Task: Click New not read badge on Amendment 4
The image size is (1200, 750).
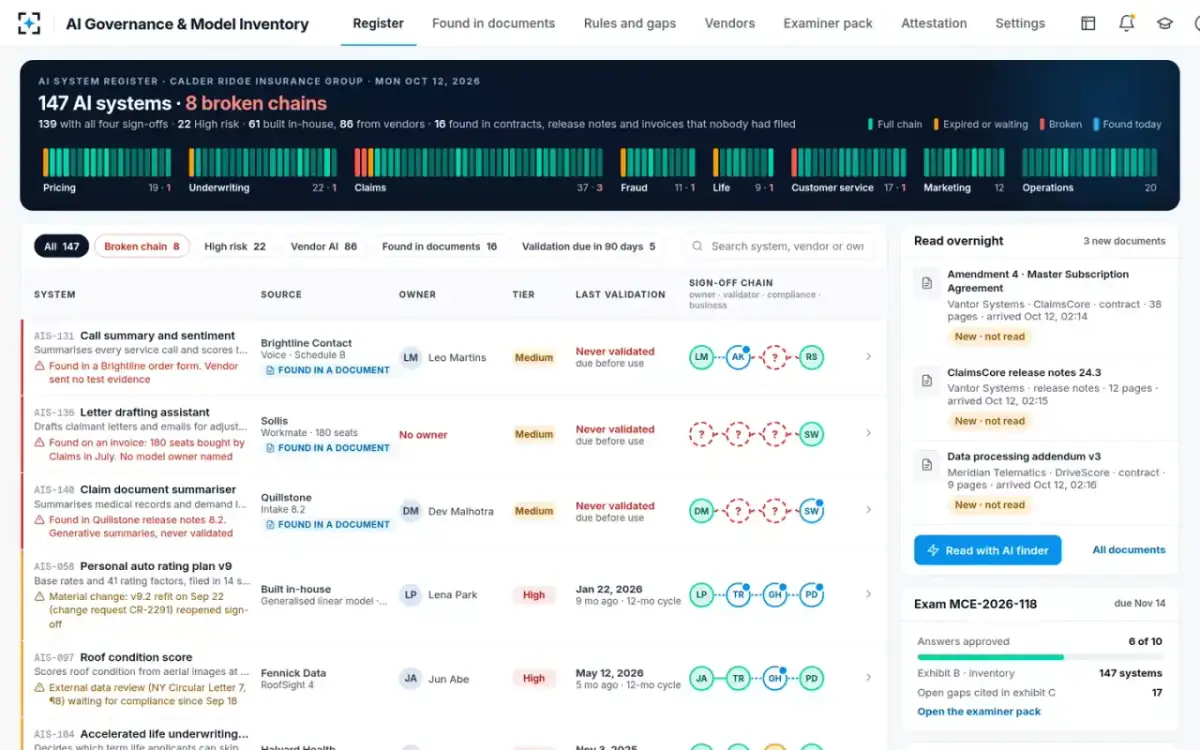Action: [990, 337]
